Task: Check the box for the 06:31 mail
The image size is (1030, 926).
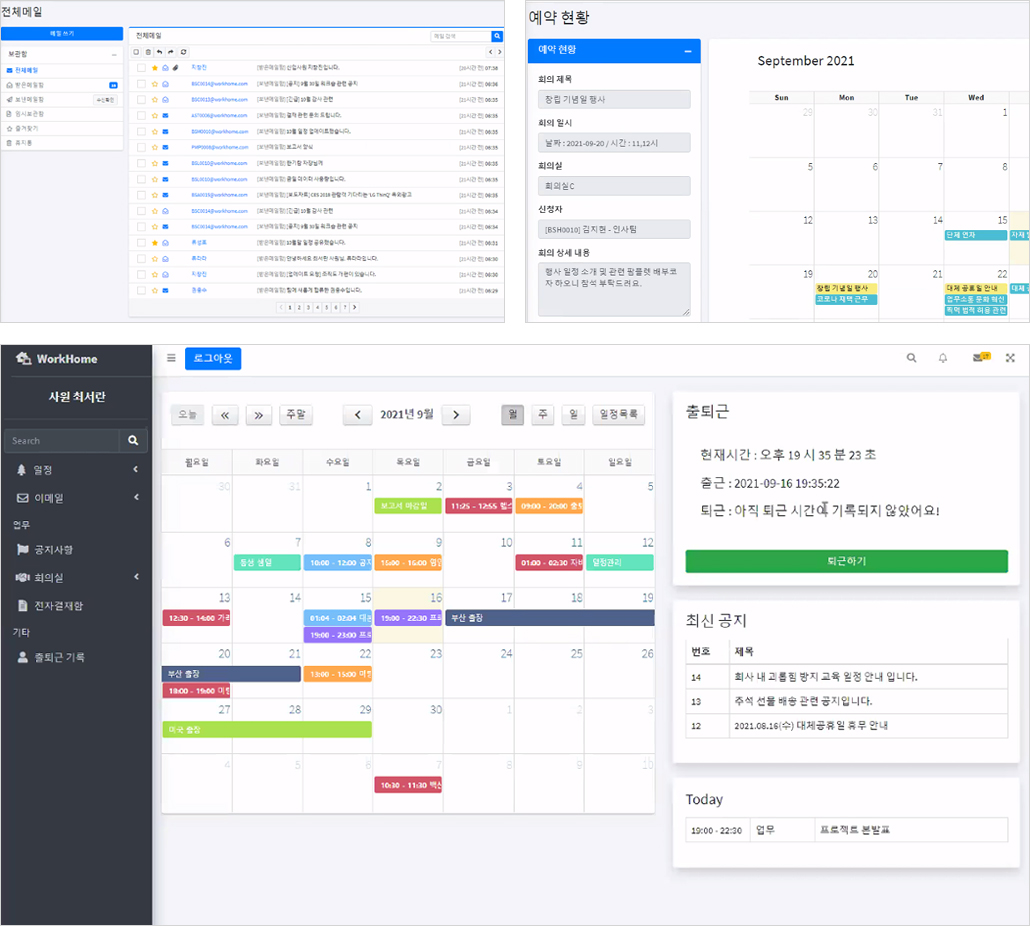Action: tap(141, 242)
